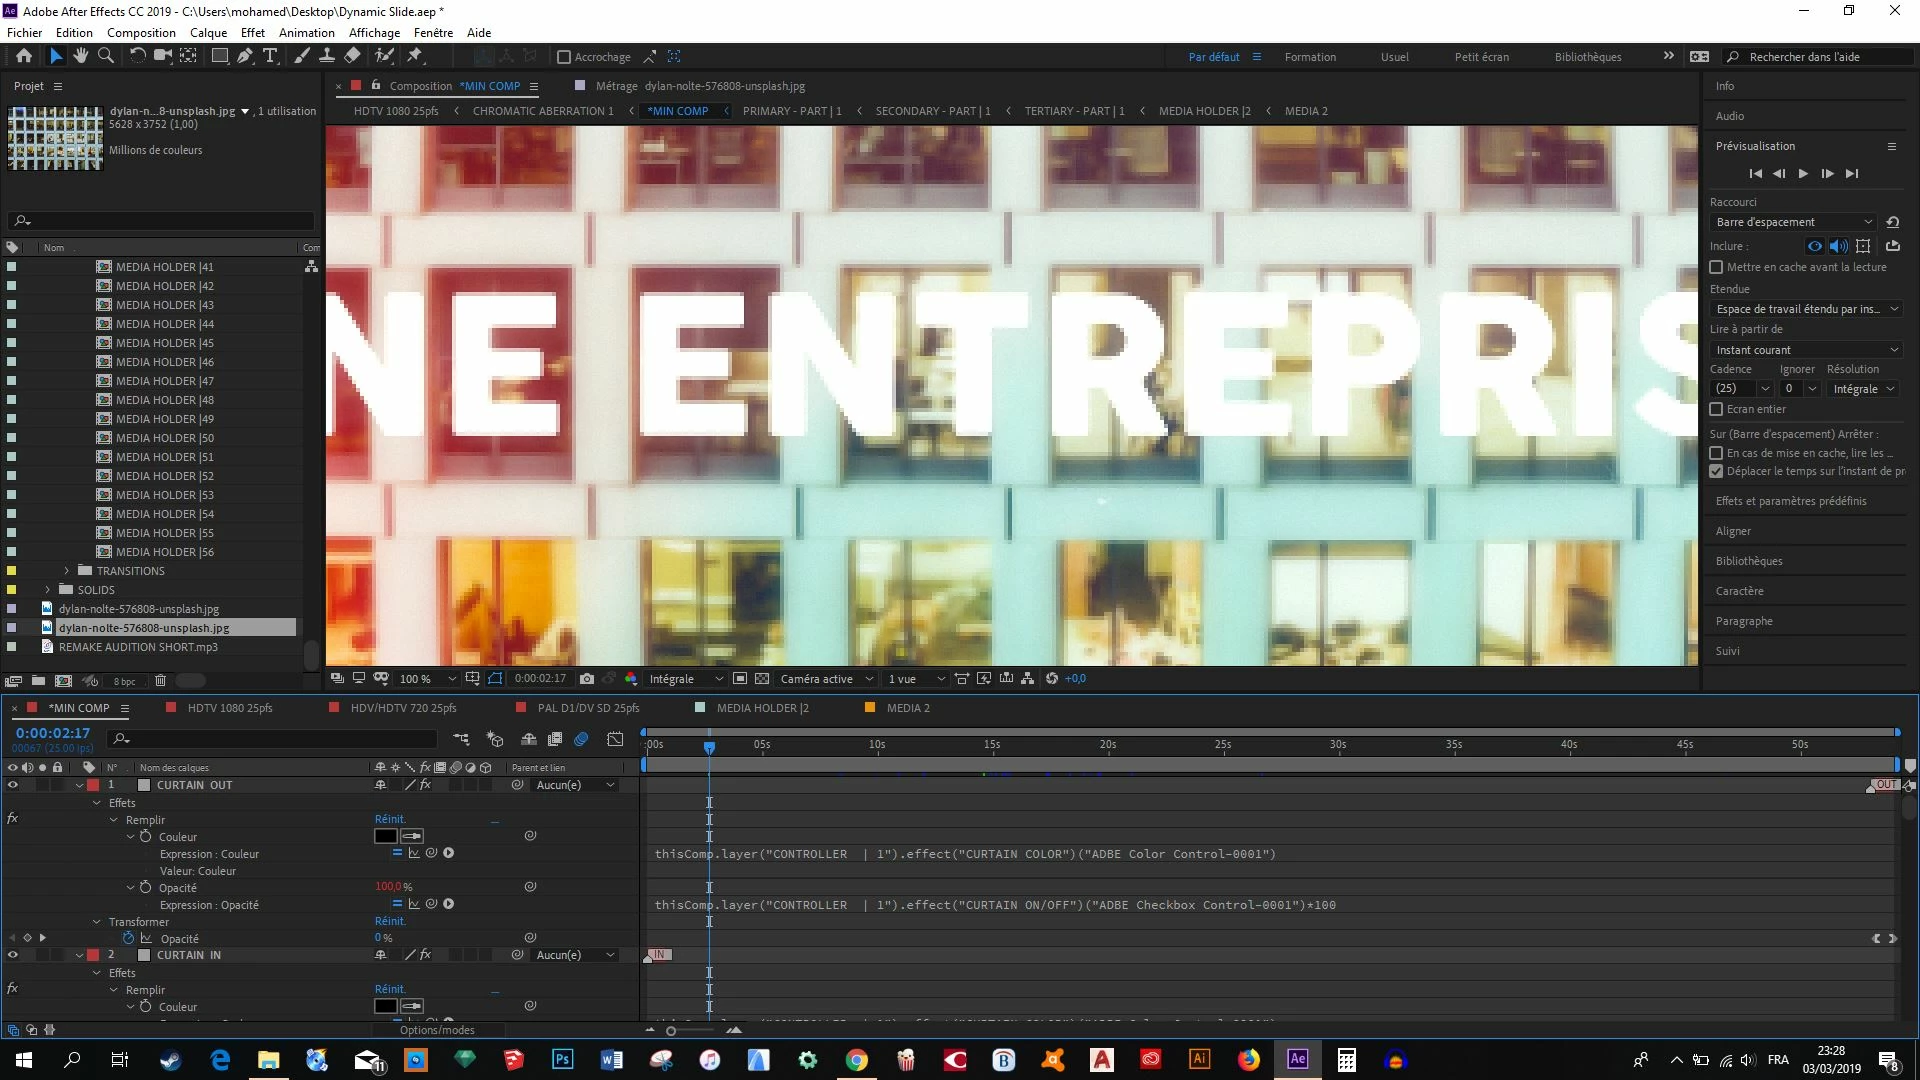1920x1080 pixels.
Task: Jump to last frame in preview panel
Action: coord(1852,174)
